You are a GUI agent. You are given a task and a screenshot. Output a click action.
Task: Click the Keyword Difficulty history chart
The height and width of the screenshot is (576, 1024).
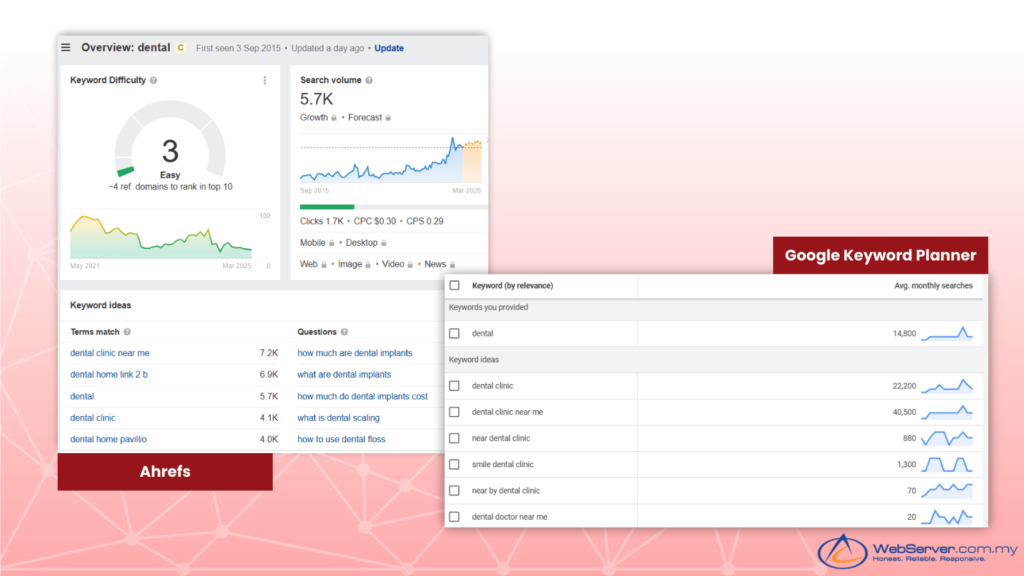[x=161, y=236]
